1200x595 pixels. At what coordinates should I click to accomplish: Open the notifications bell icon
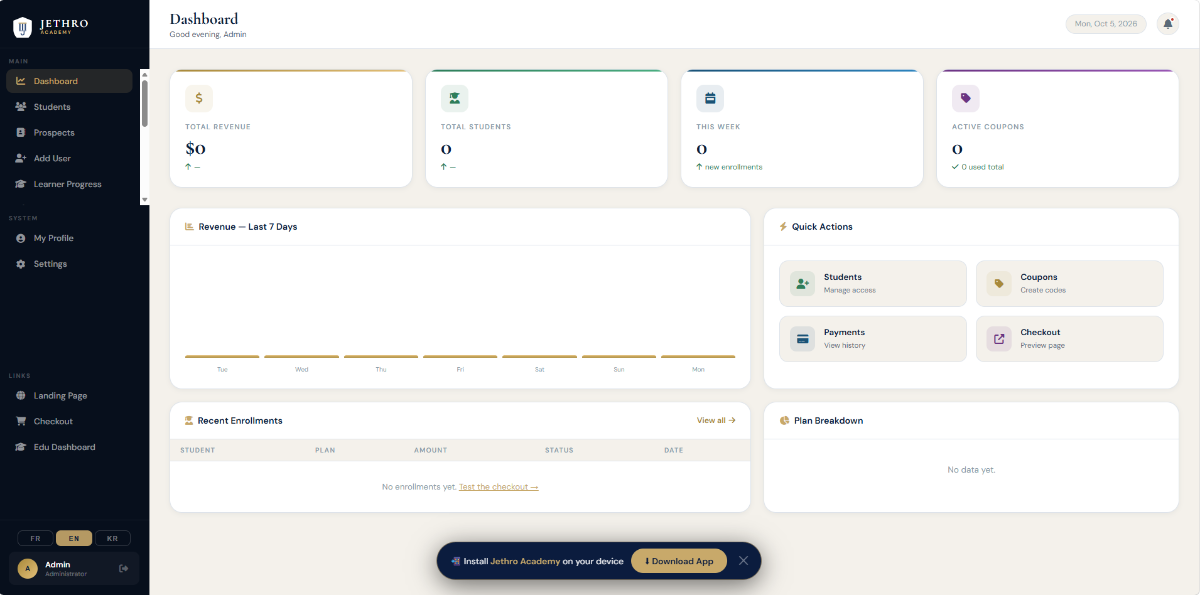(1167, 24)
